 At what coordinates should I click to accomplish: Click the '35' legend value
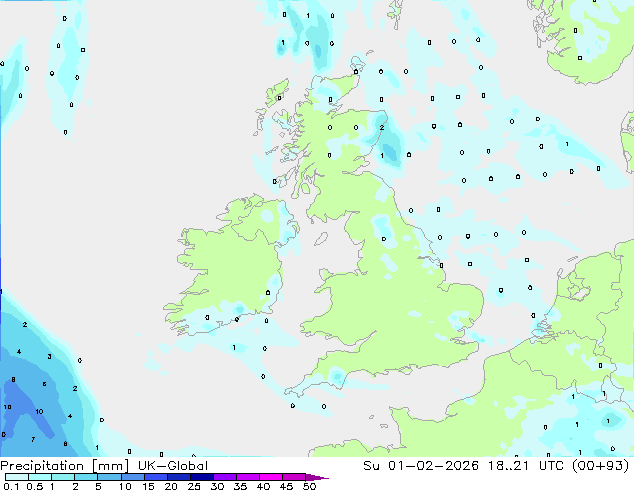click(x=240, y=486)
